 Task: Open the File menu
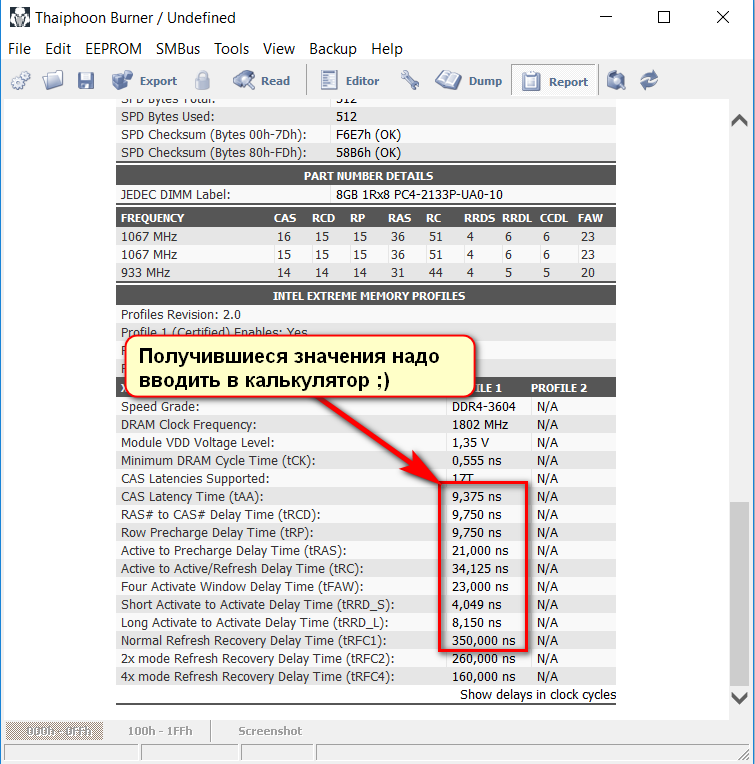click(19, 49)
